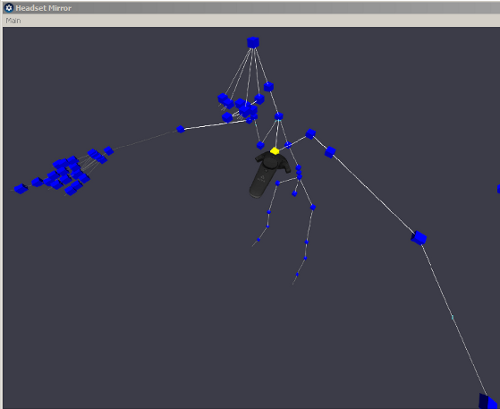
Task: Click the blue cube midway down the long right branch
Action: (x=419, y=238)
